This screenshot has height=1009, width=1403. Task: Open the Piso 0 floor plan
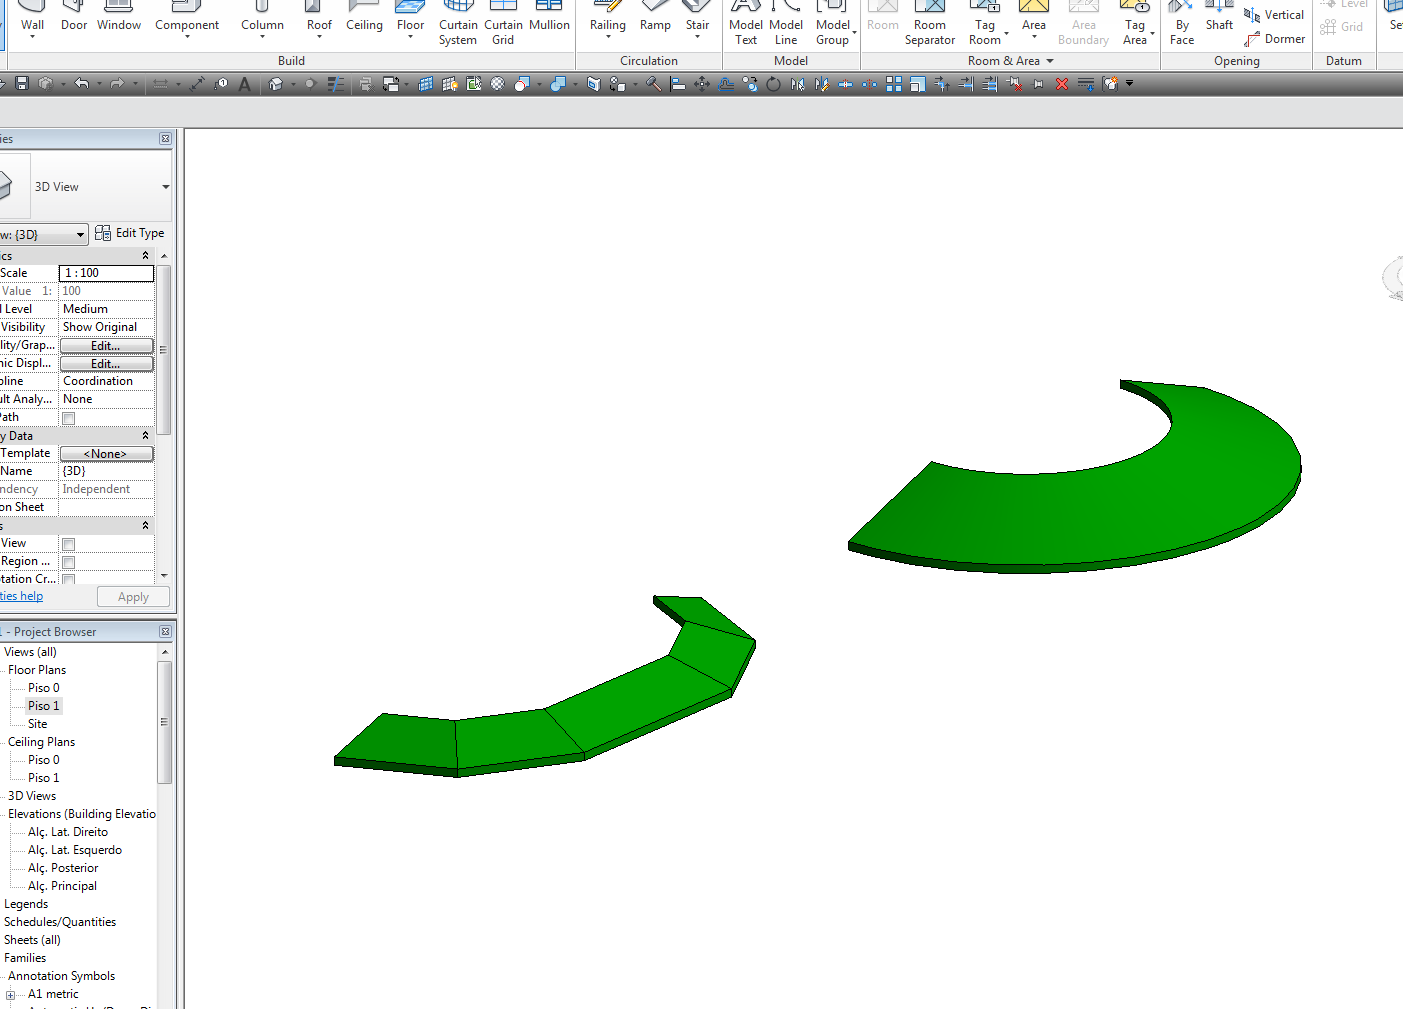[44, 688]
